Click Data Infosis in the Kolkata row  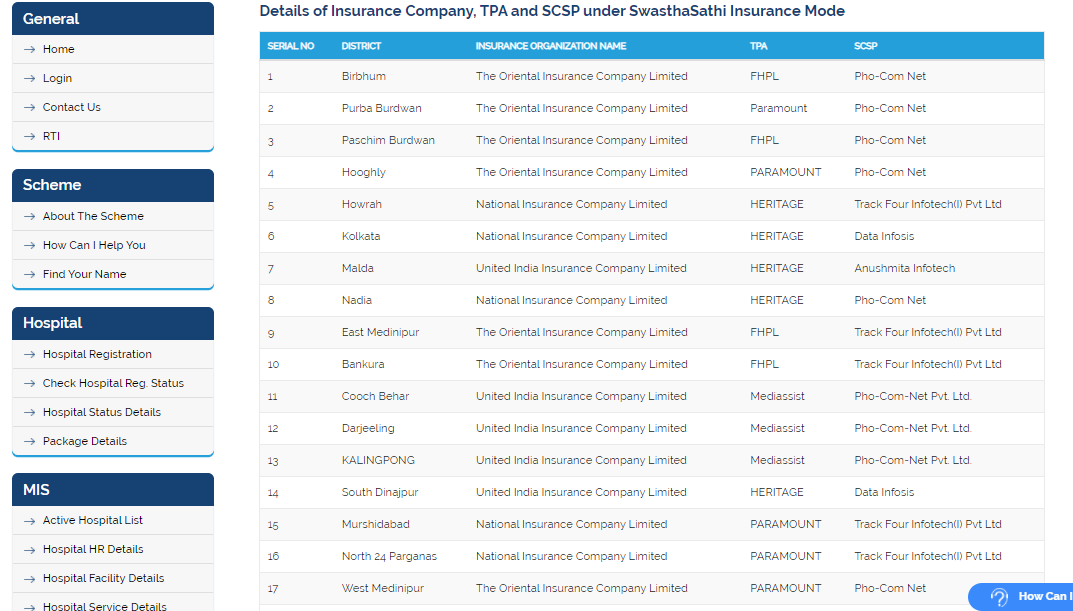point(884,236)
